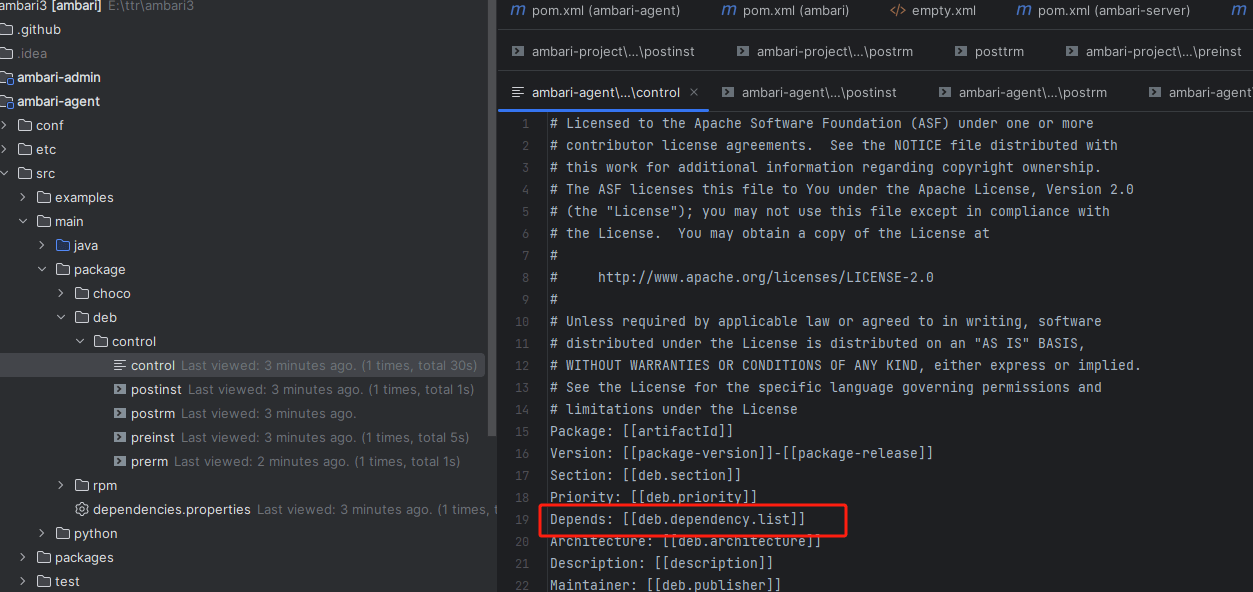Collapse the package folder chevron

tap(42, 269)
